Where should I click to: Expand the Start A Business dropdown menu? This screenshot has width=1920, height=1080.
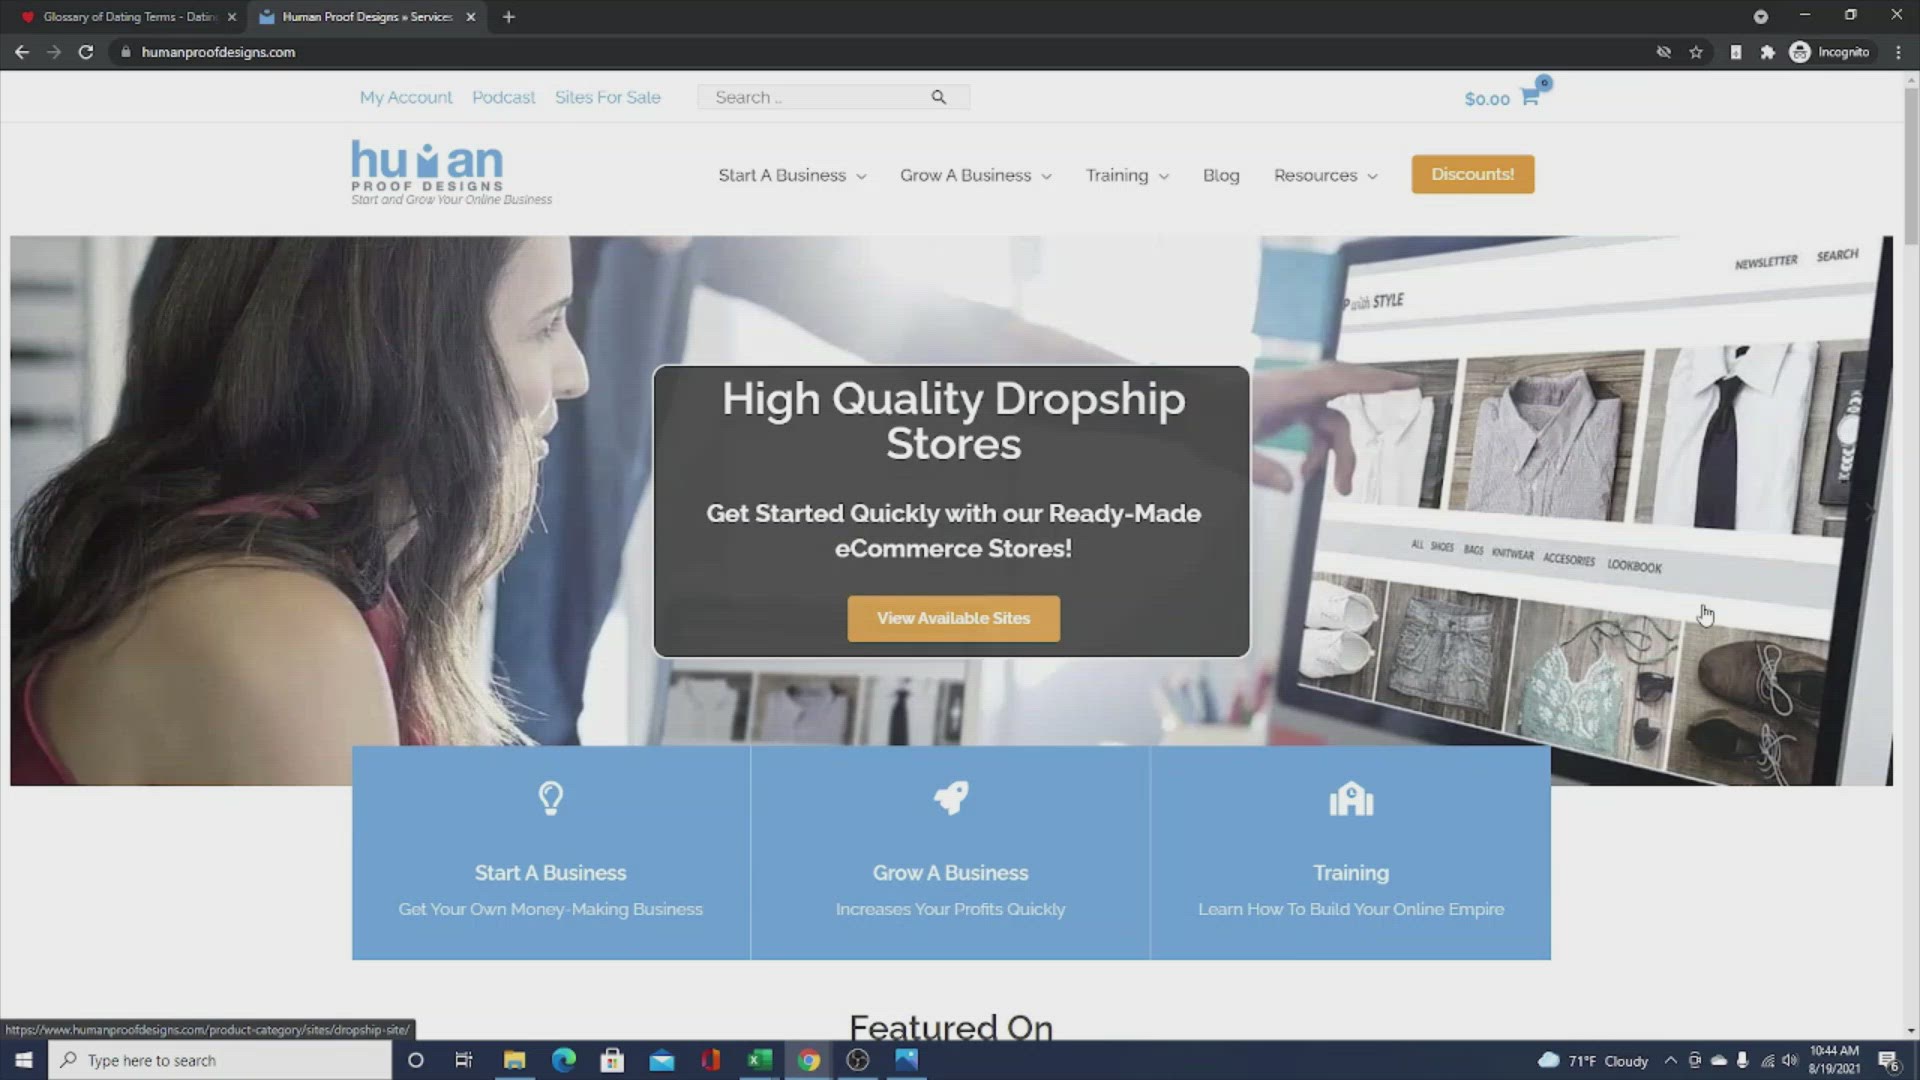pyautogui.click(x=791, y=174)
